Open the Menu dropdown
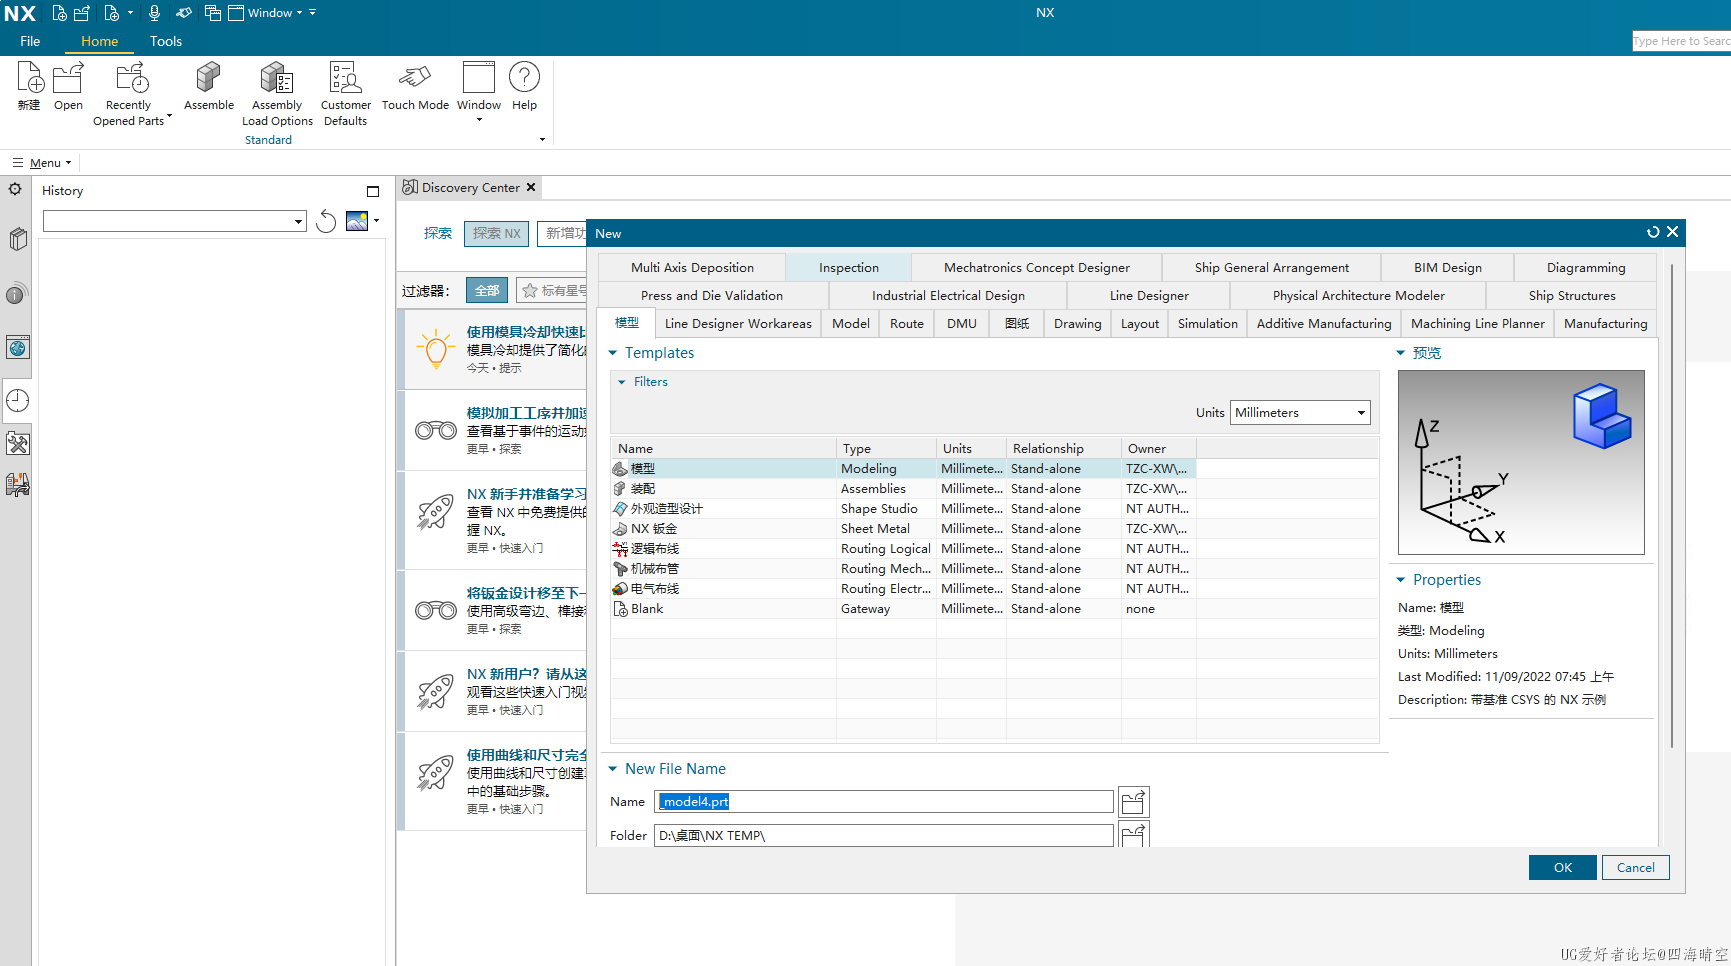Screen dimensions: 1731x966 click(43, 163)
